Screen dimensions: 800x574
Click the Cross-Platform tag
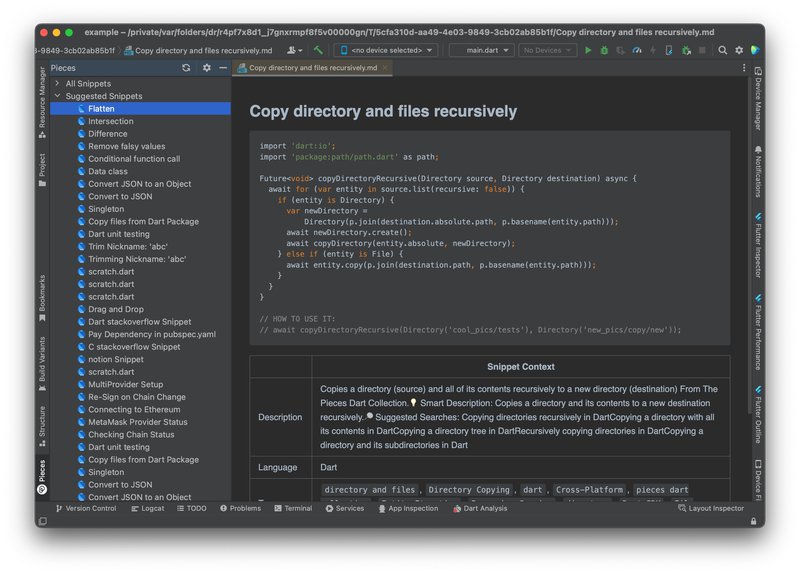click(x=589, y=490)
